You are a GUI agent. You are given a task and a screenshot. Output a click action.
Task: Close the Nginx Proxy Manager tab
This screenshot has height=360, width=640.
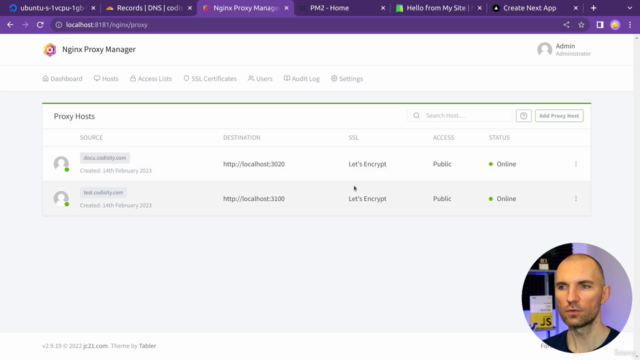pyautogui.click(x=287, y=8)
